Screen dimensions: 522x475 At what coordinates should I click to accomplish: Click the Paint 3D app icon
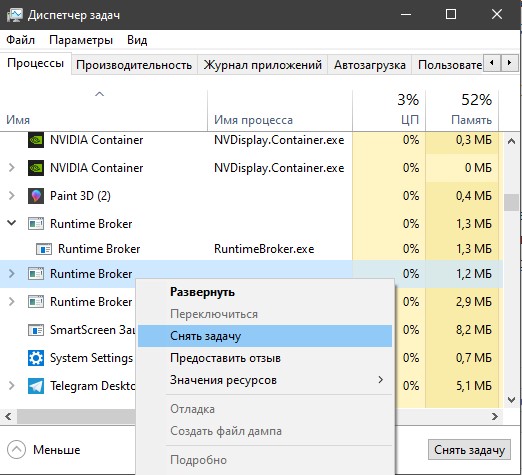[36, 196]
